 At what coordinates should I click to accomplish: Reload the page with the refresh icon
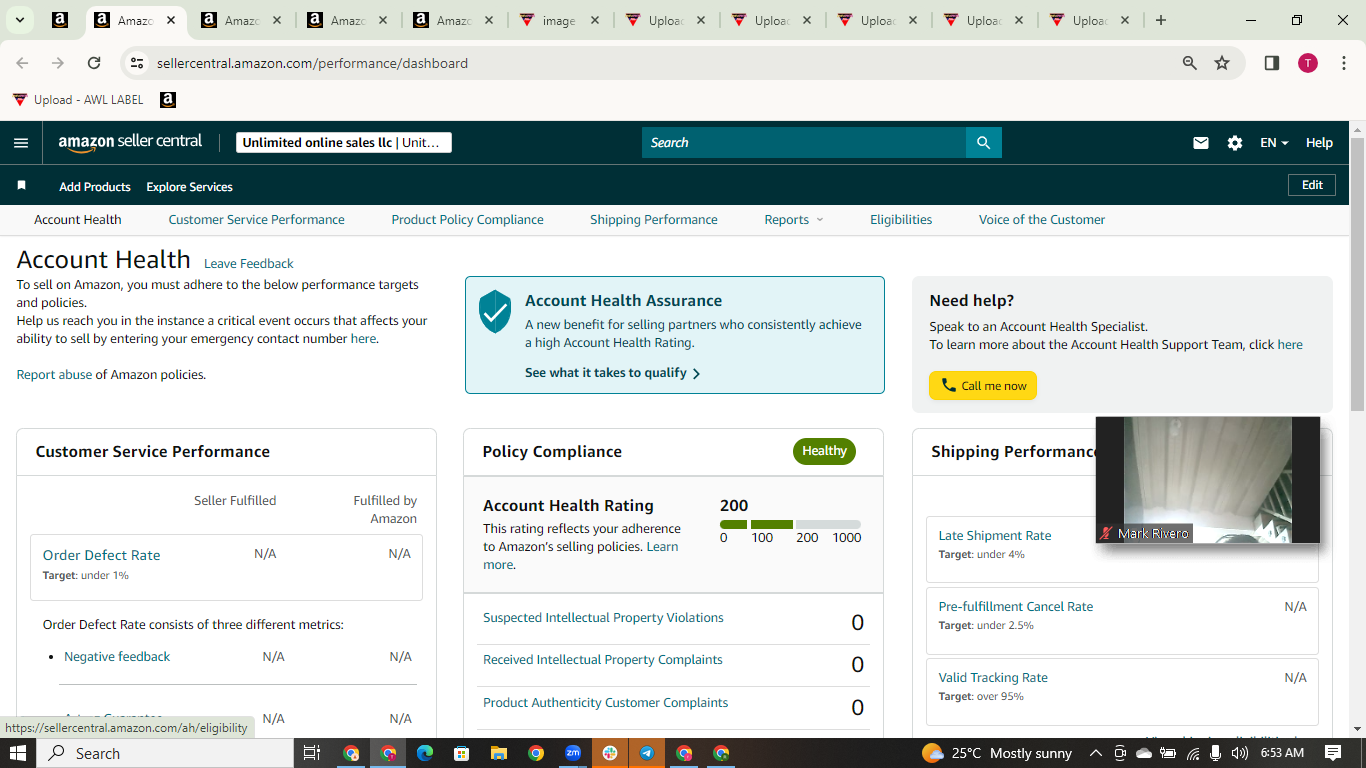94,63
